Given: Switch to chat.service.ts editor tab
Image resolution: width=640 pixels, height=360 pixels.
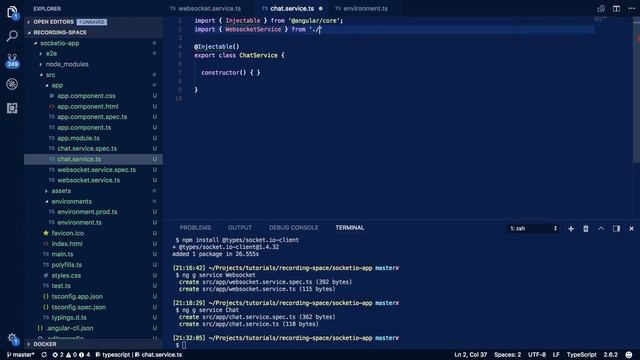Looking at the screenshot, I should click(x=292, y=8).
